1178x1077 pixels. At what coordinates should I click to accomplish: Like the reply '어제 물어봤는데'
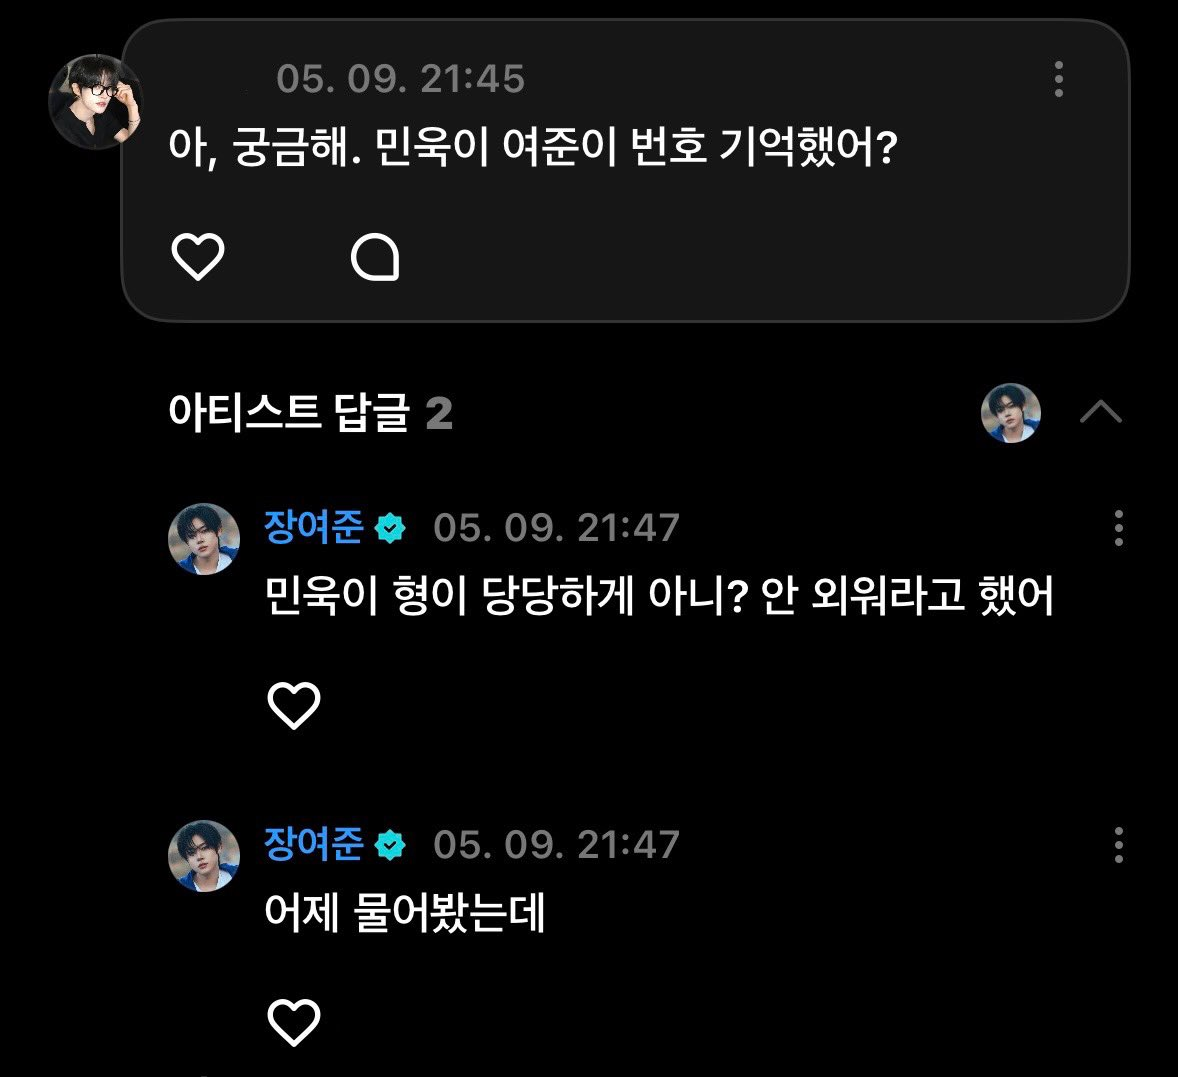[294, 1022]
